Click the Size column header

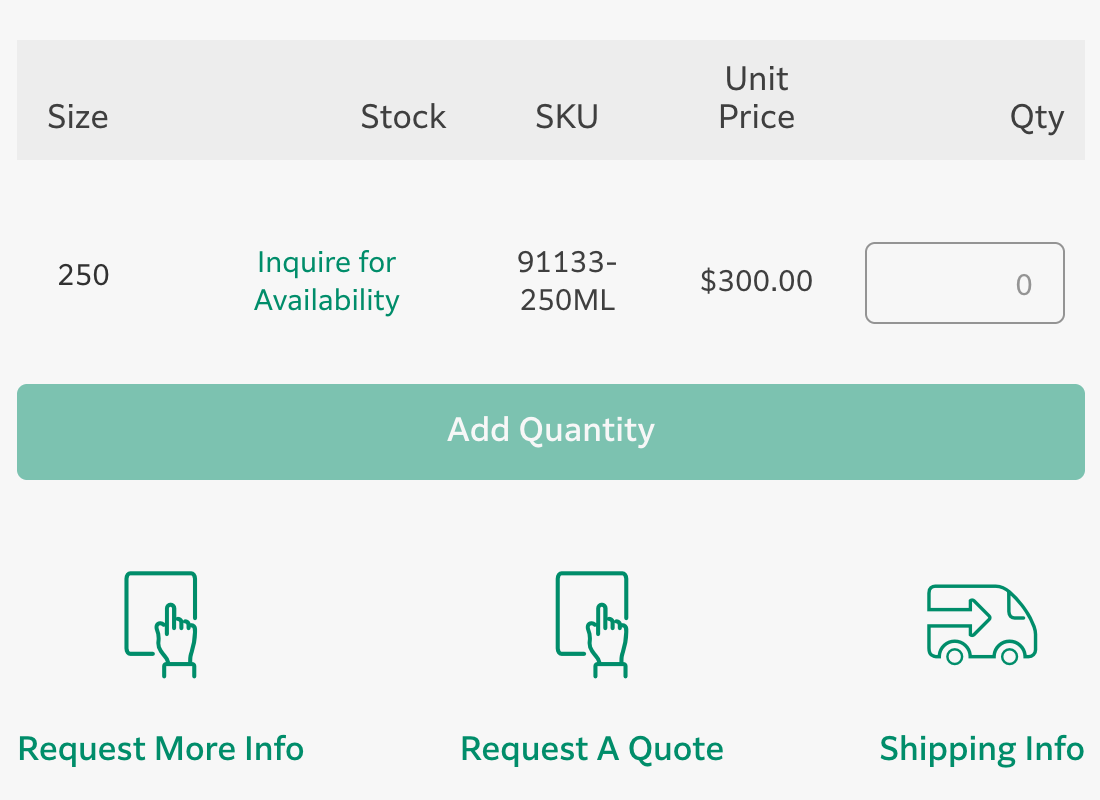tap(77, 117)
